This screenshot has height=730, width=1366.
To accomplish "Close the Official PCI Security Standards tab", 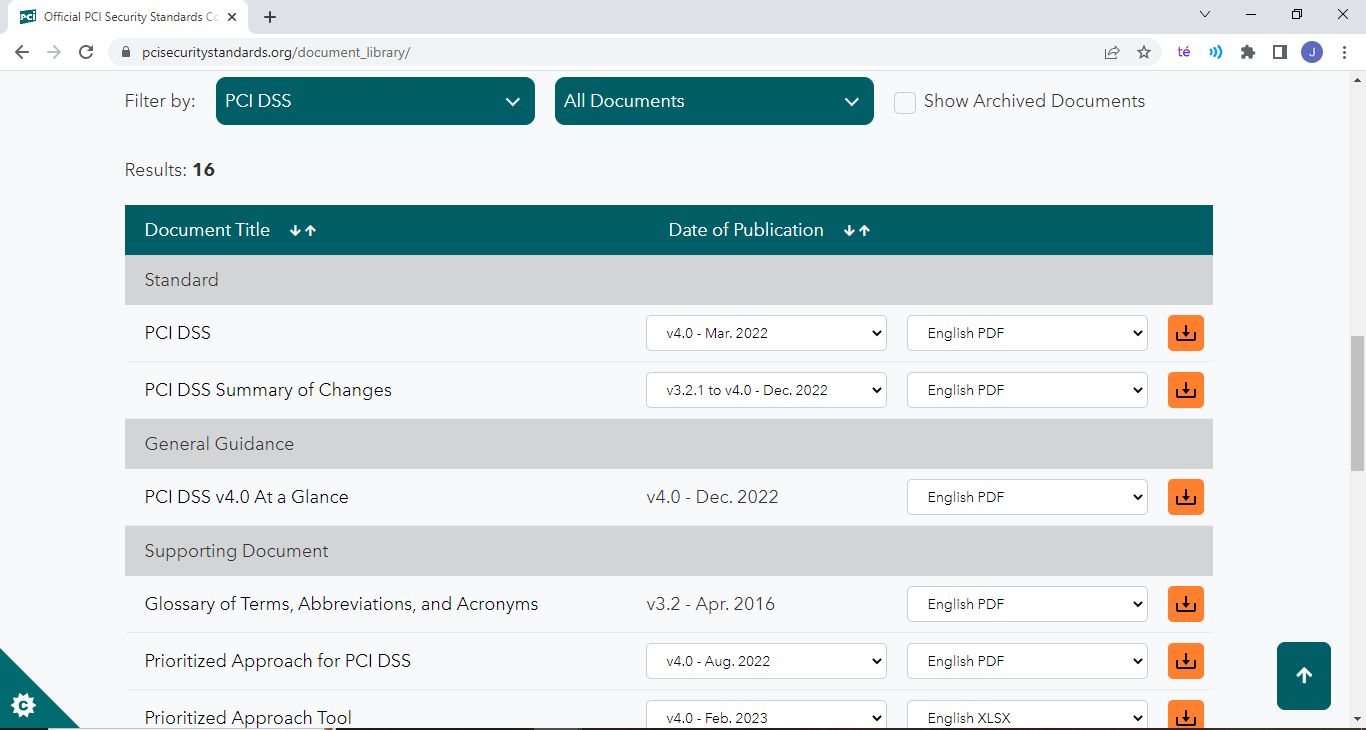I will click(x=232, y=17).
